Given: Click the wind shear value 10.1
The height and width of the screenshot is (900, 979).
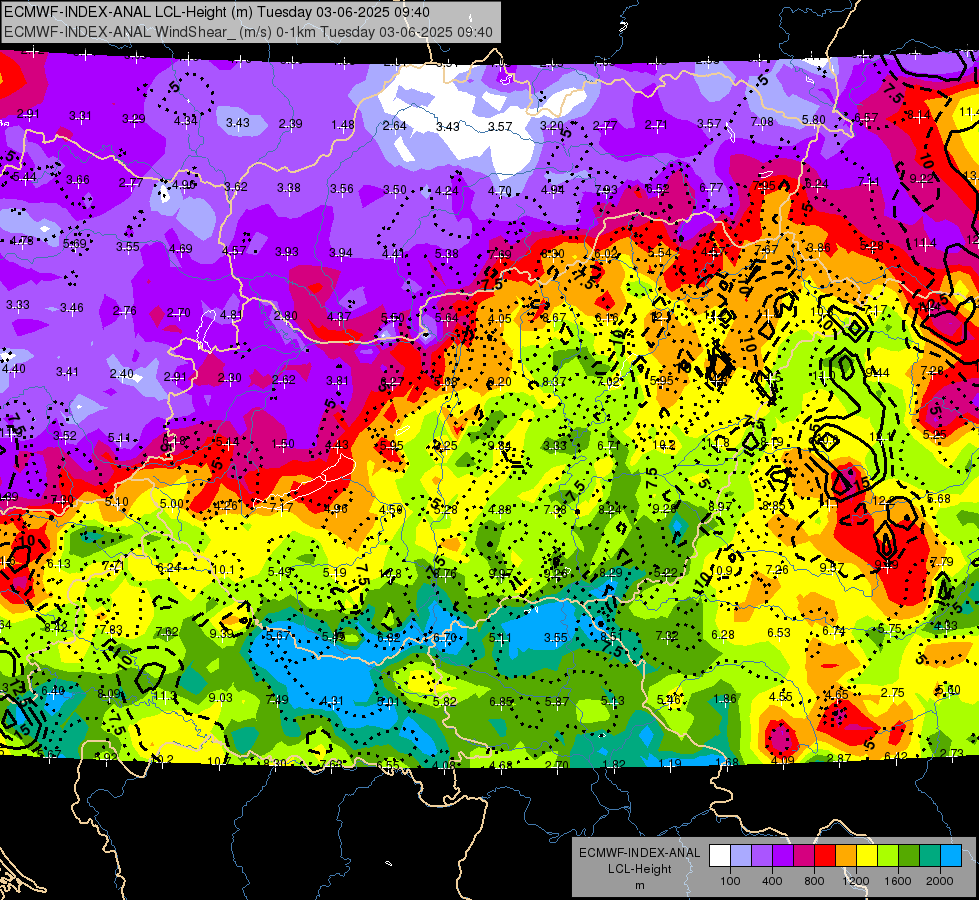Looking at the screenshot, I should (223, 570).
